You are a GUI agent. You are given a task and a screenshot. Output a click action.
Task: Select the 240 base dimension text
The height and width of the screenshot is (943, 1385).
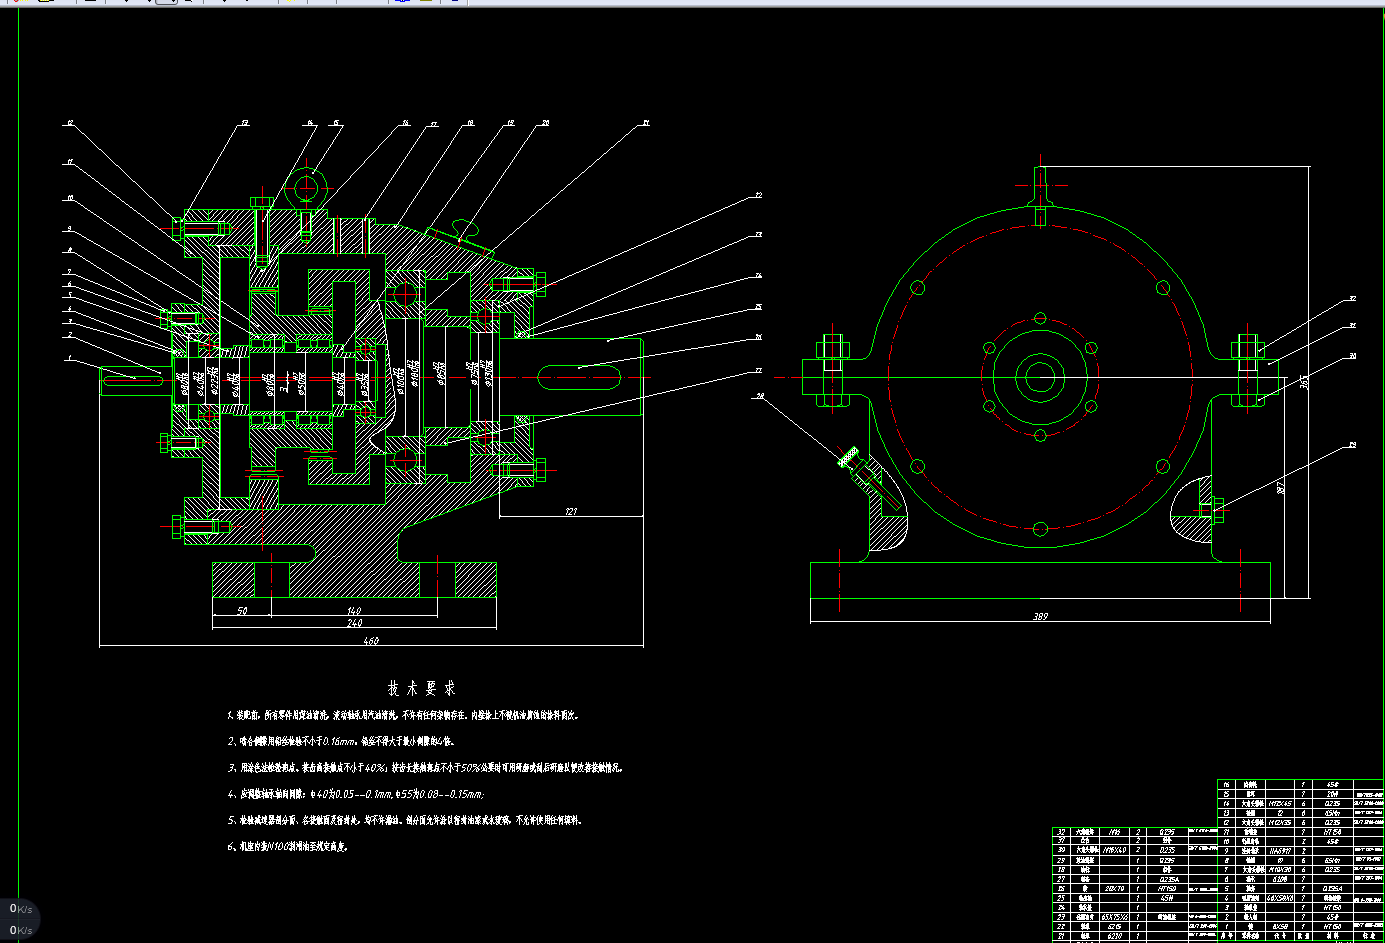(x=355, y=623)
